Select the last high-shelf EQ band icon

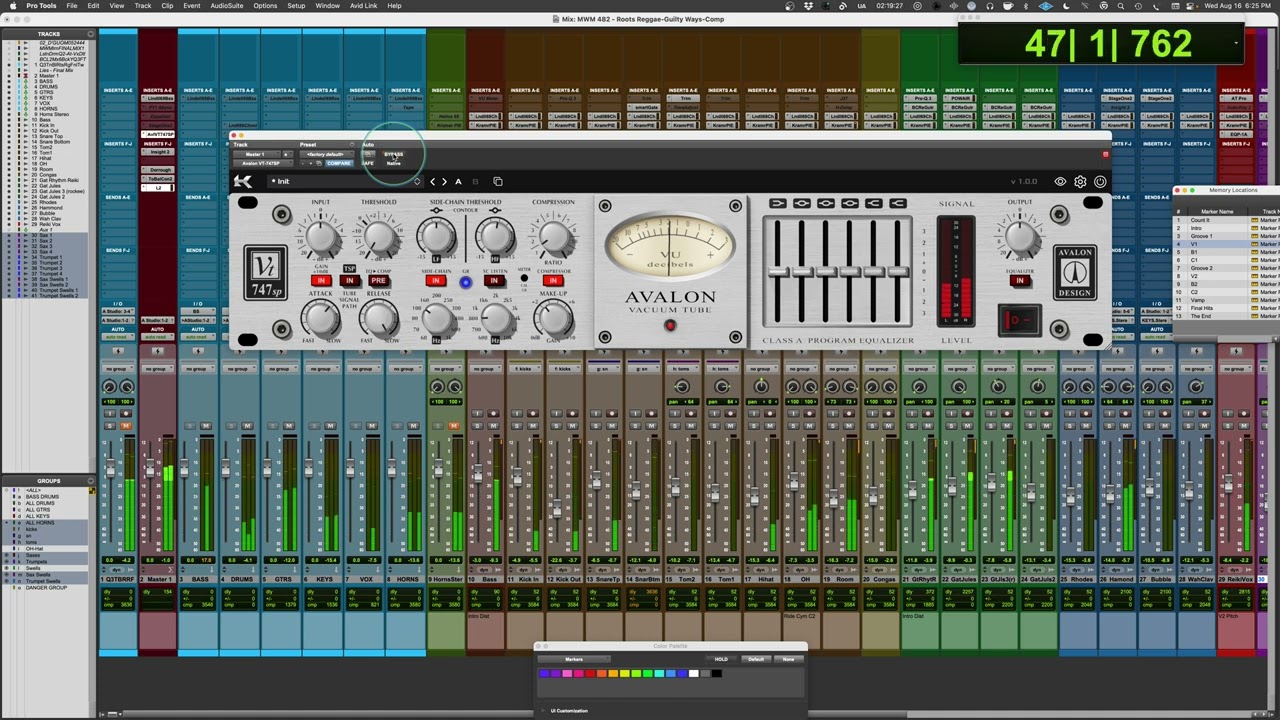(x=897, y=204)
